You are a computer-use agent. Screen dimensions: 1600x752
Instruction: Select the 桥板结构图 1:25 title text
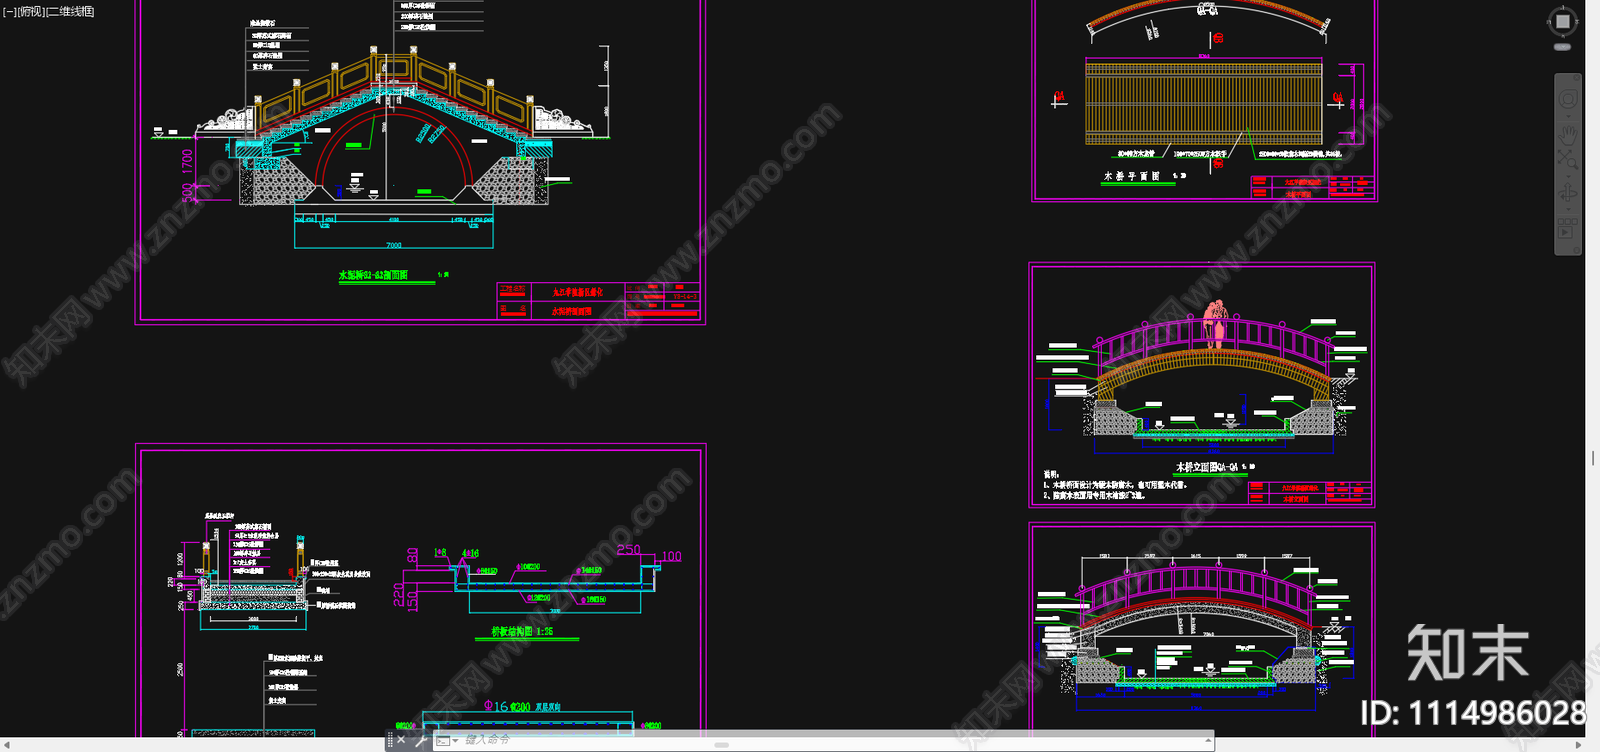point(522,632)
